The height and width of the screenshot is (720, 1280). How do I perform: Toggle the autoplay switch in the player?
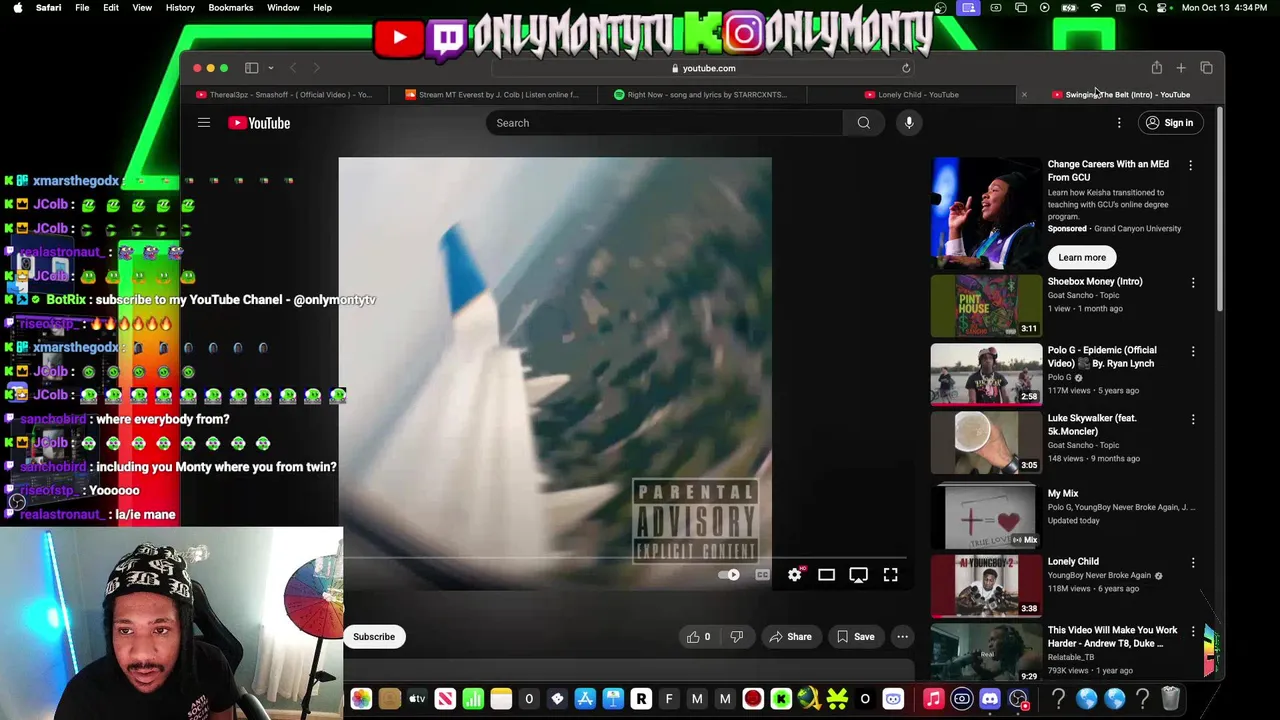click(x=730, y=575)
